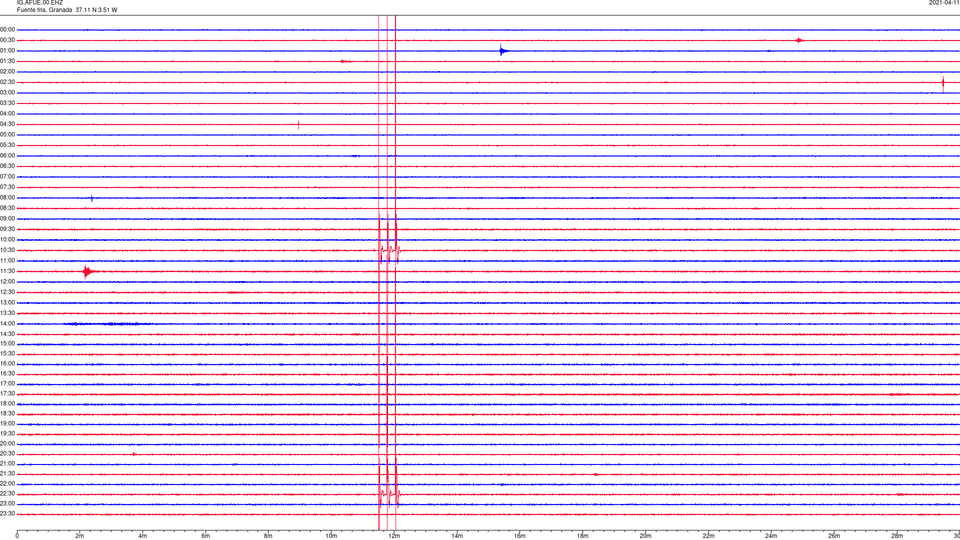Screen dimensions: 960x540
Task: Select the 21:30 trace time label
Action: click(x=8, y=474)
